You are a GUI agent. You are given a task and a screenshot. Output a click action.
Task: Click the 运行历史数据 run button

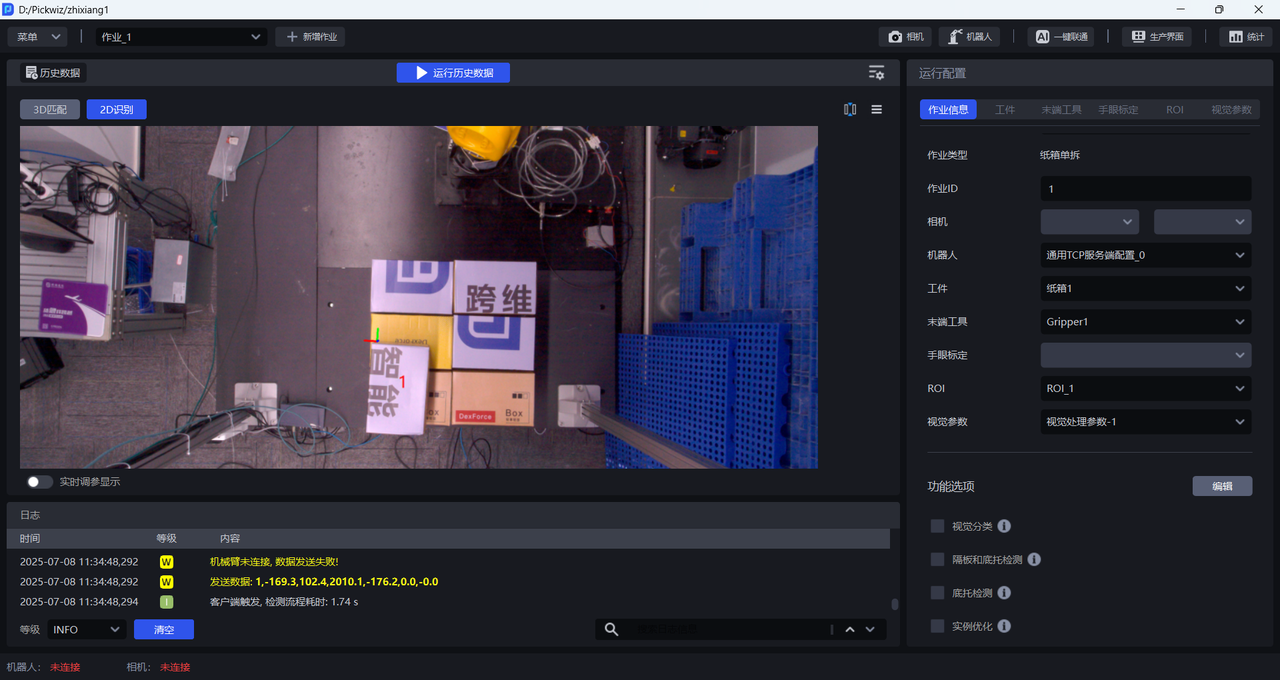453,73
